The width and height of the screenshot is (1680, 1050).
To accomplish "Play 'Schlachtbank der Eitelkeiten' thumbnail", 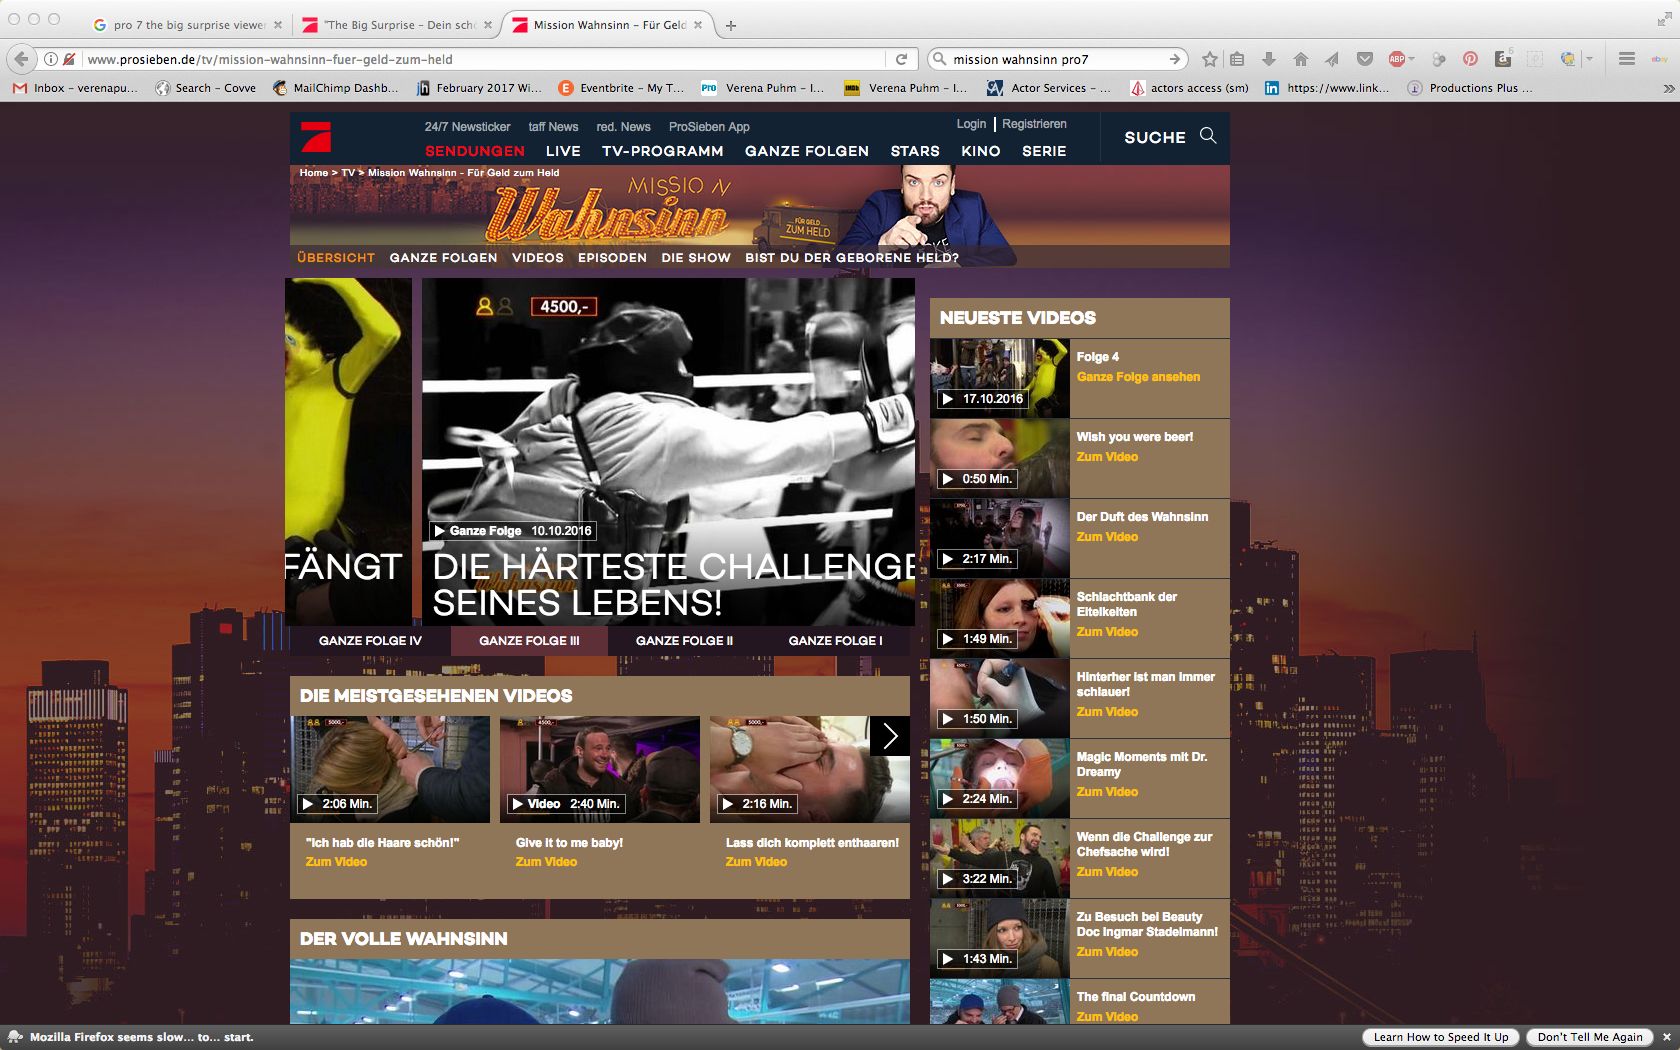I will pos(1000,618).
